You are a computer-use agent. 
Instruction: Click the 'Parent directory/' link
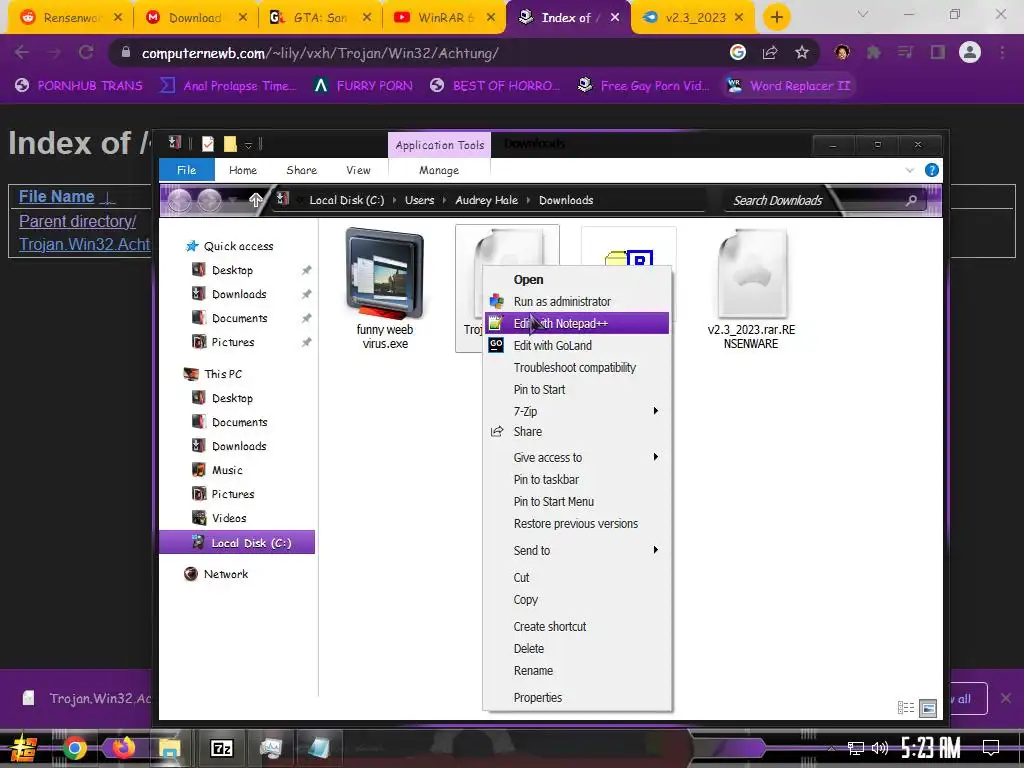click(x=77, y=221)
